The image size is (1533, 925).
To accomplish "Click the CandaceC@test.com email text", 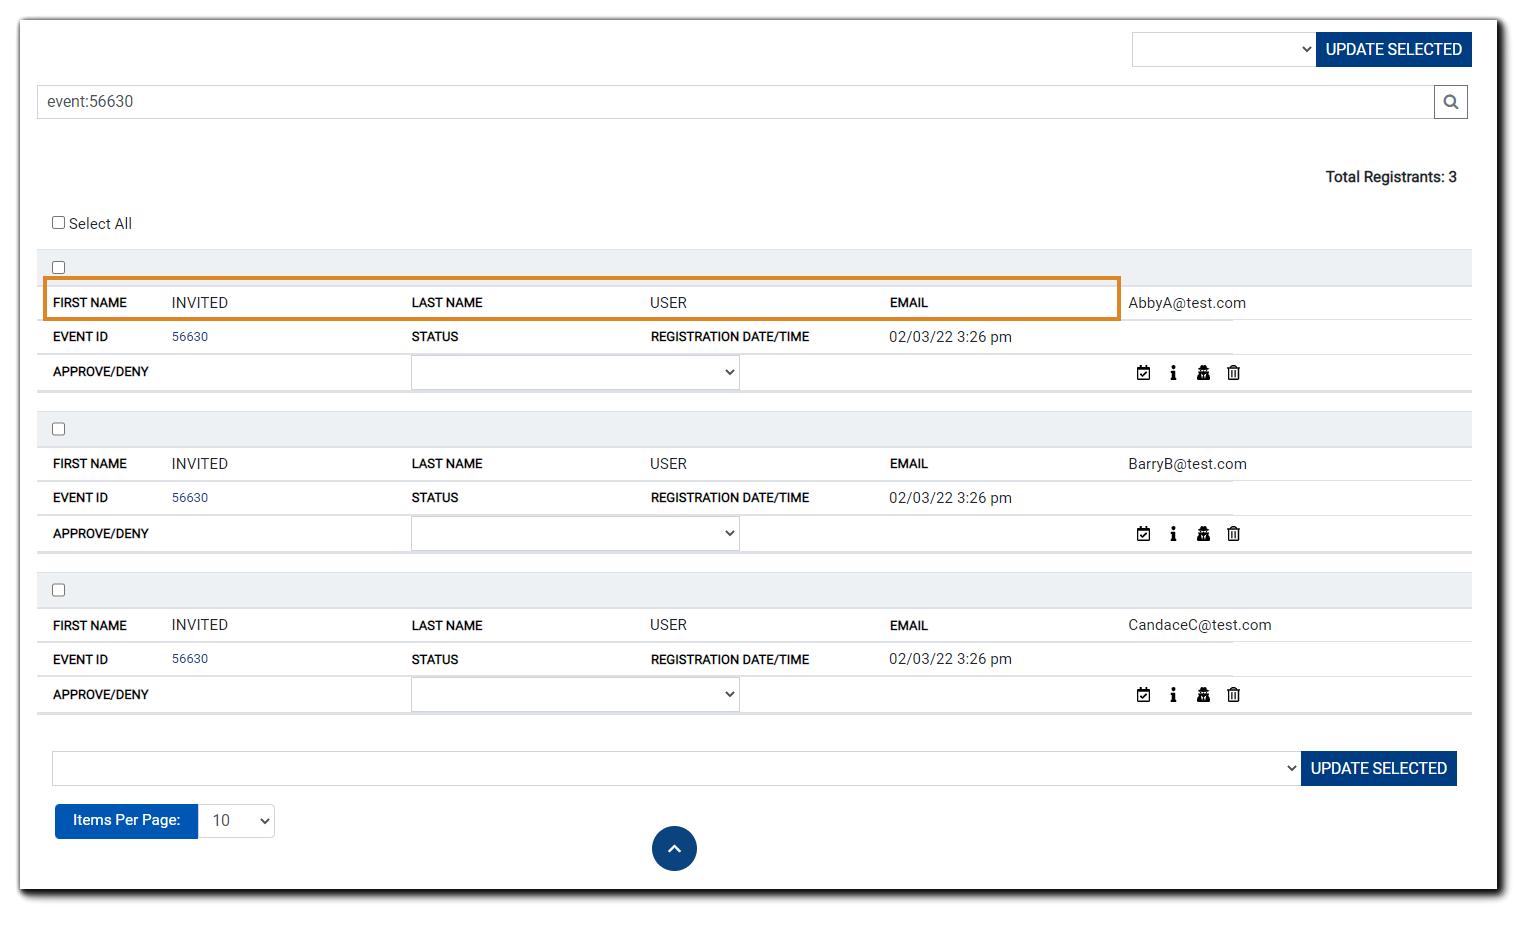I will [1200, 625].
